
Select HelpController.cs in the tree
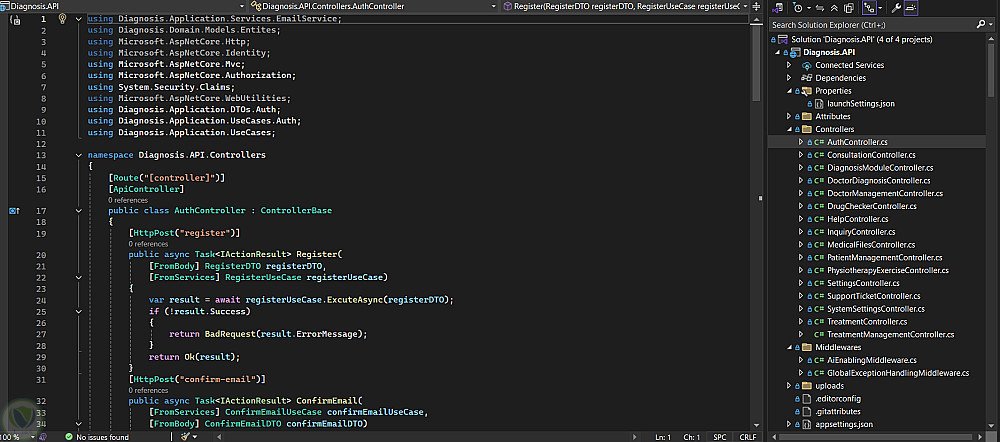point(858,219)
